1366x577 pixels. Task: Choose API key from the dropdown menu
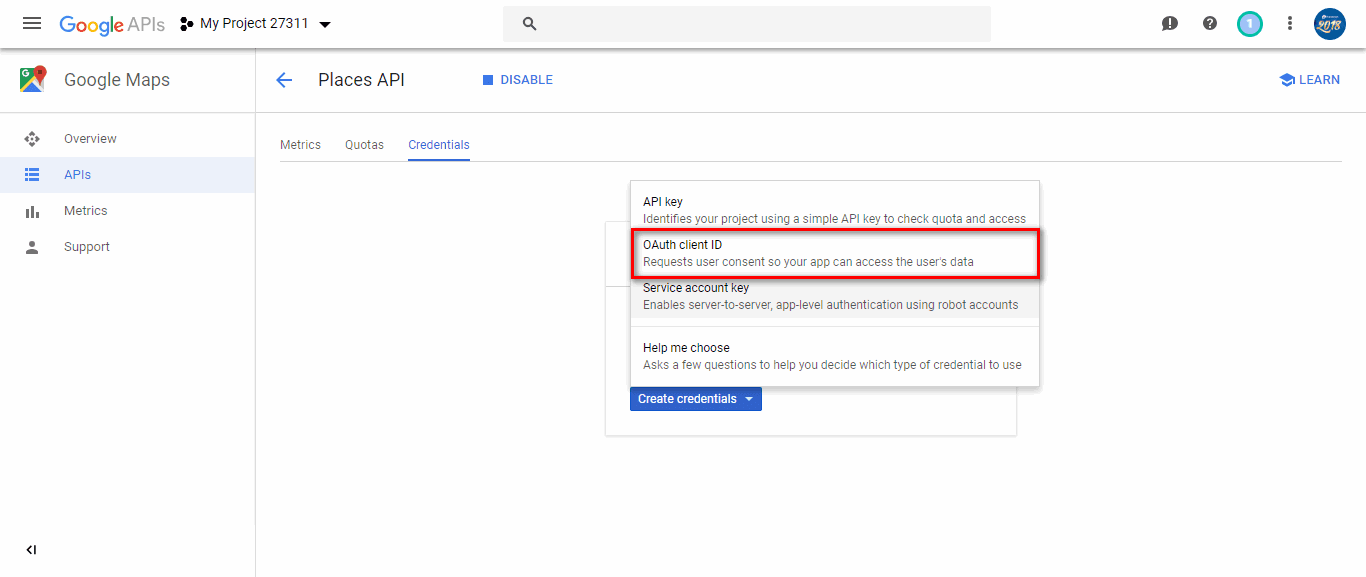point(835,210)
